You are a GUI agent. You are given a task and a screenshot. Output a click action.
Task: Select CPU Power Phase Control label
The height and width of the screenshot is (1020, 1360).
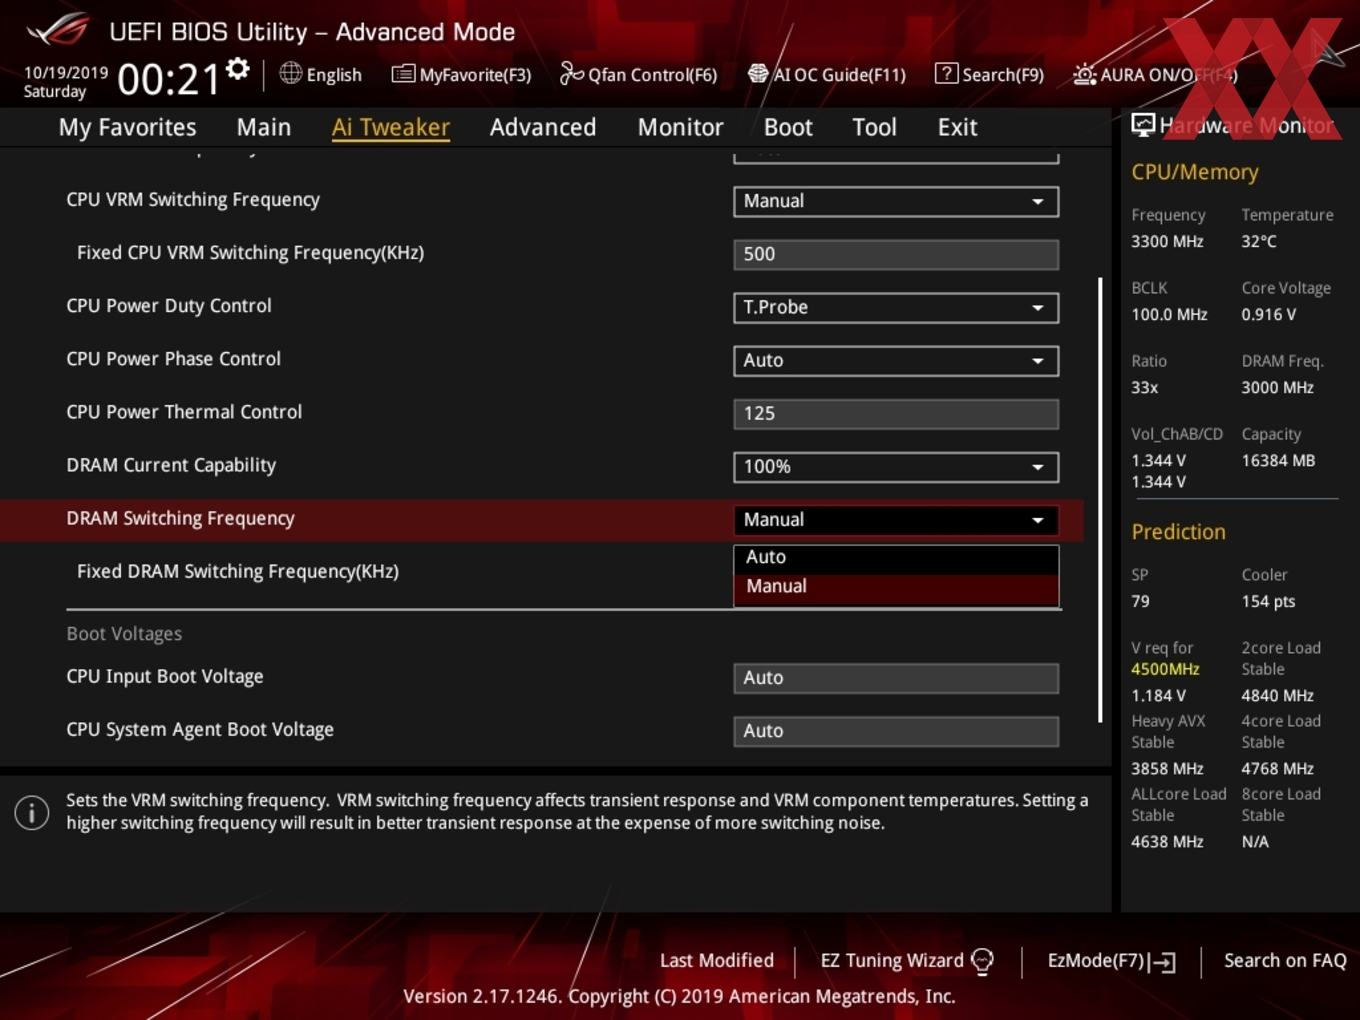tap(173, 359)
